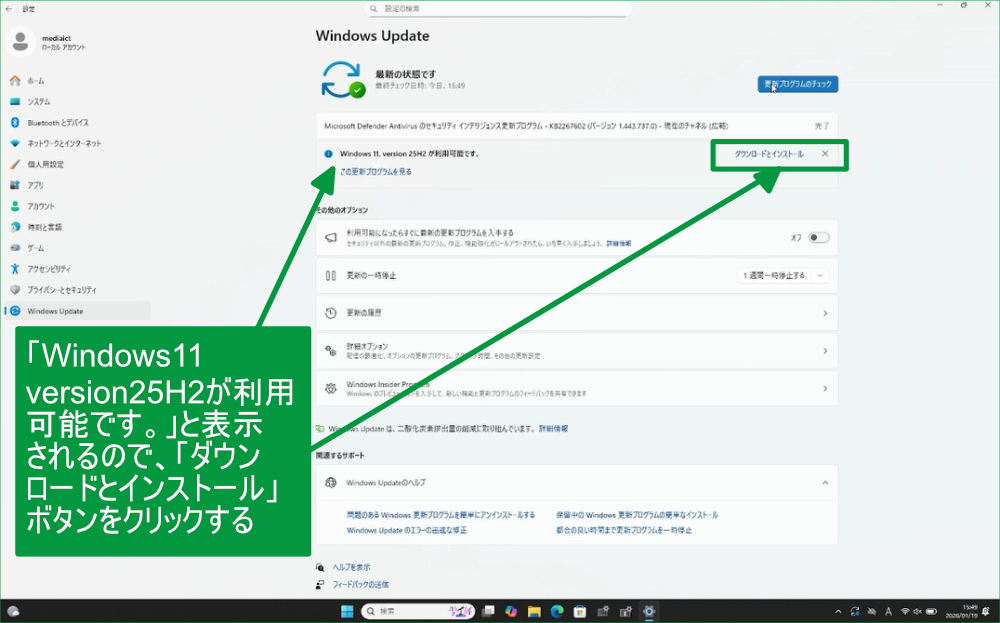Go back using the arrow at top-left
Viewport: 1000px width, 623px height.
[9, 8]
